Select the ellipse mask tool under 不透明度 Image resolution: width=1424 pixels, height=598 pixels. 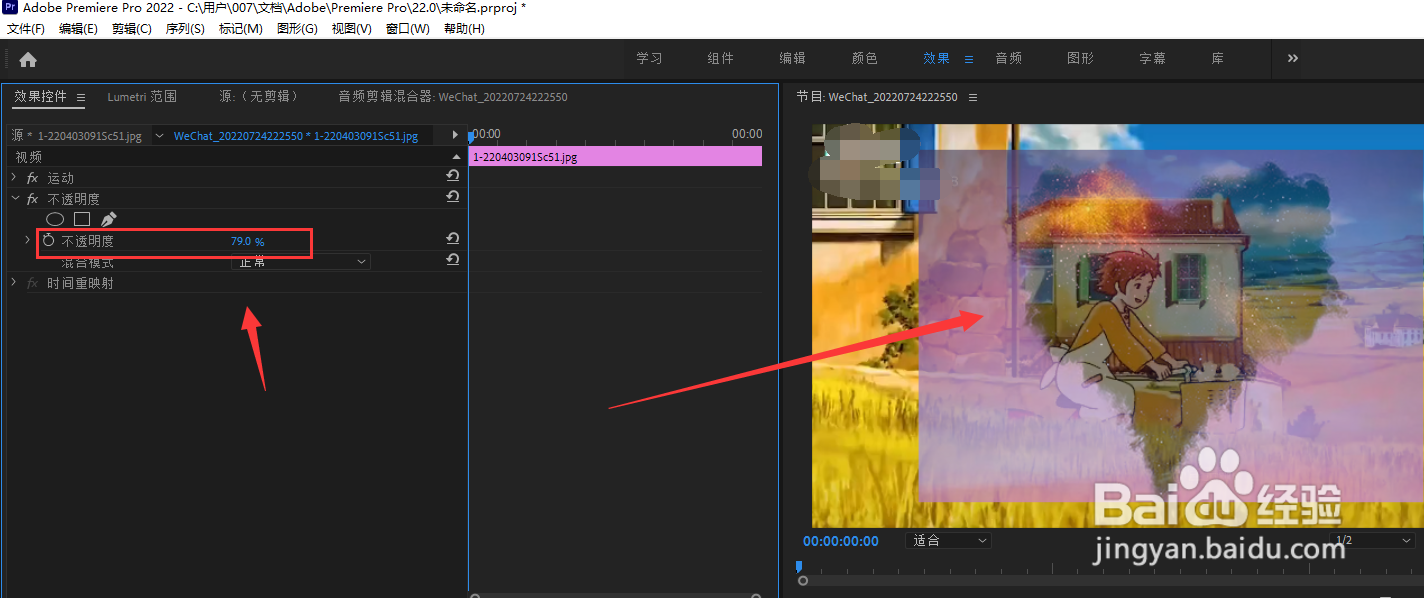(55, 219)
